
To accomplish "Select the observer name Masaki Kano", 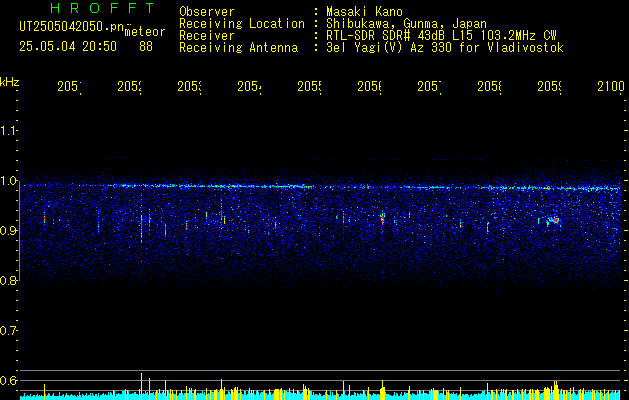I will (x=364, y=11).
